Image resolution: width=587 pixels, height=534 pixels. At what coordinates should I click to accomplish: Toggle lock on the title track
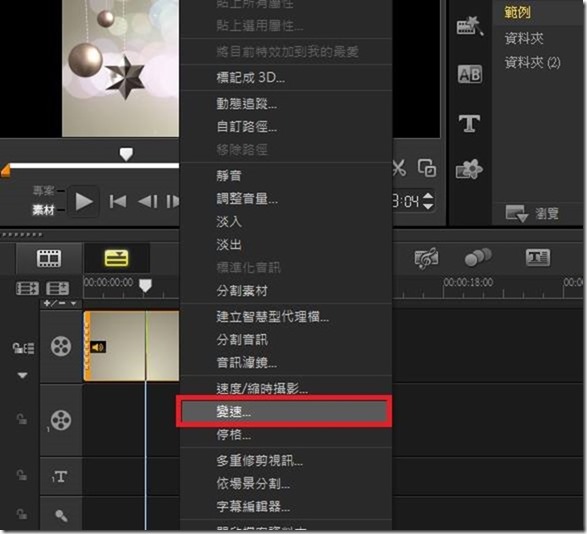click(x=22, y=475)
